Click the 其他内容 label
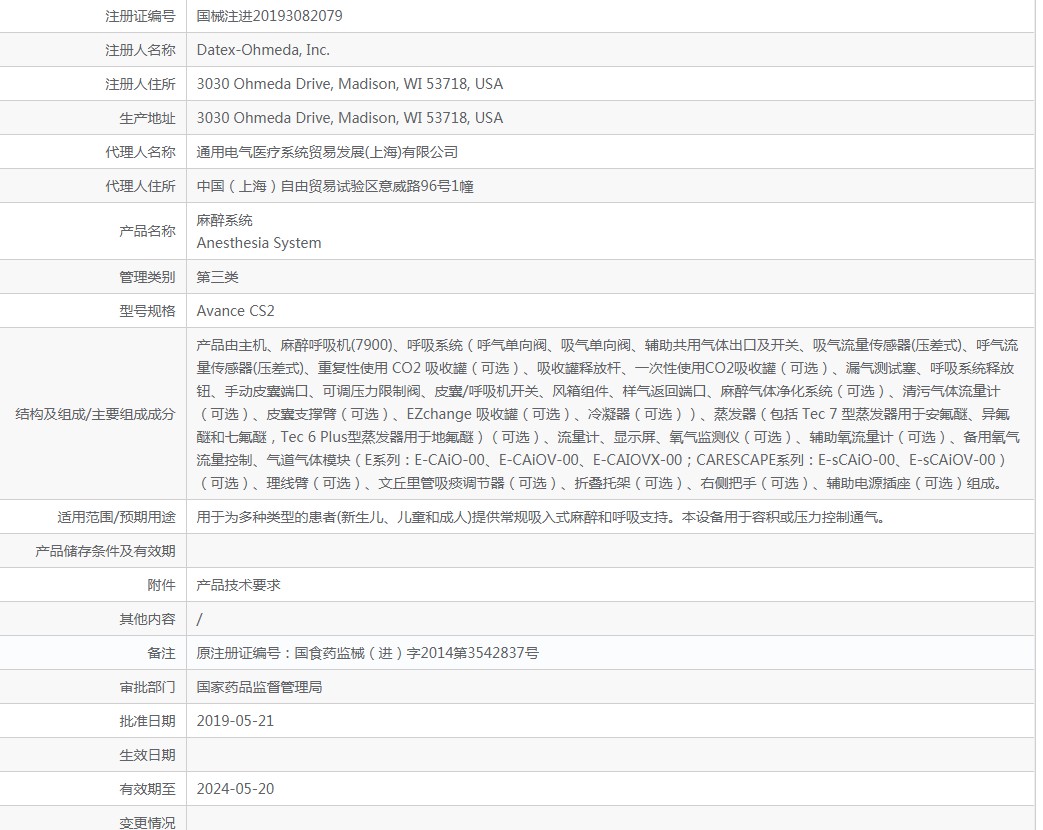 [x=148, y=619]
